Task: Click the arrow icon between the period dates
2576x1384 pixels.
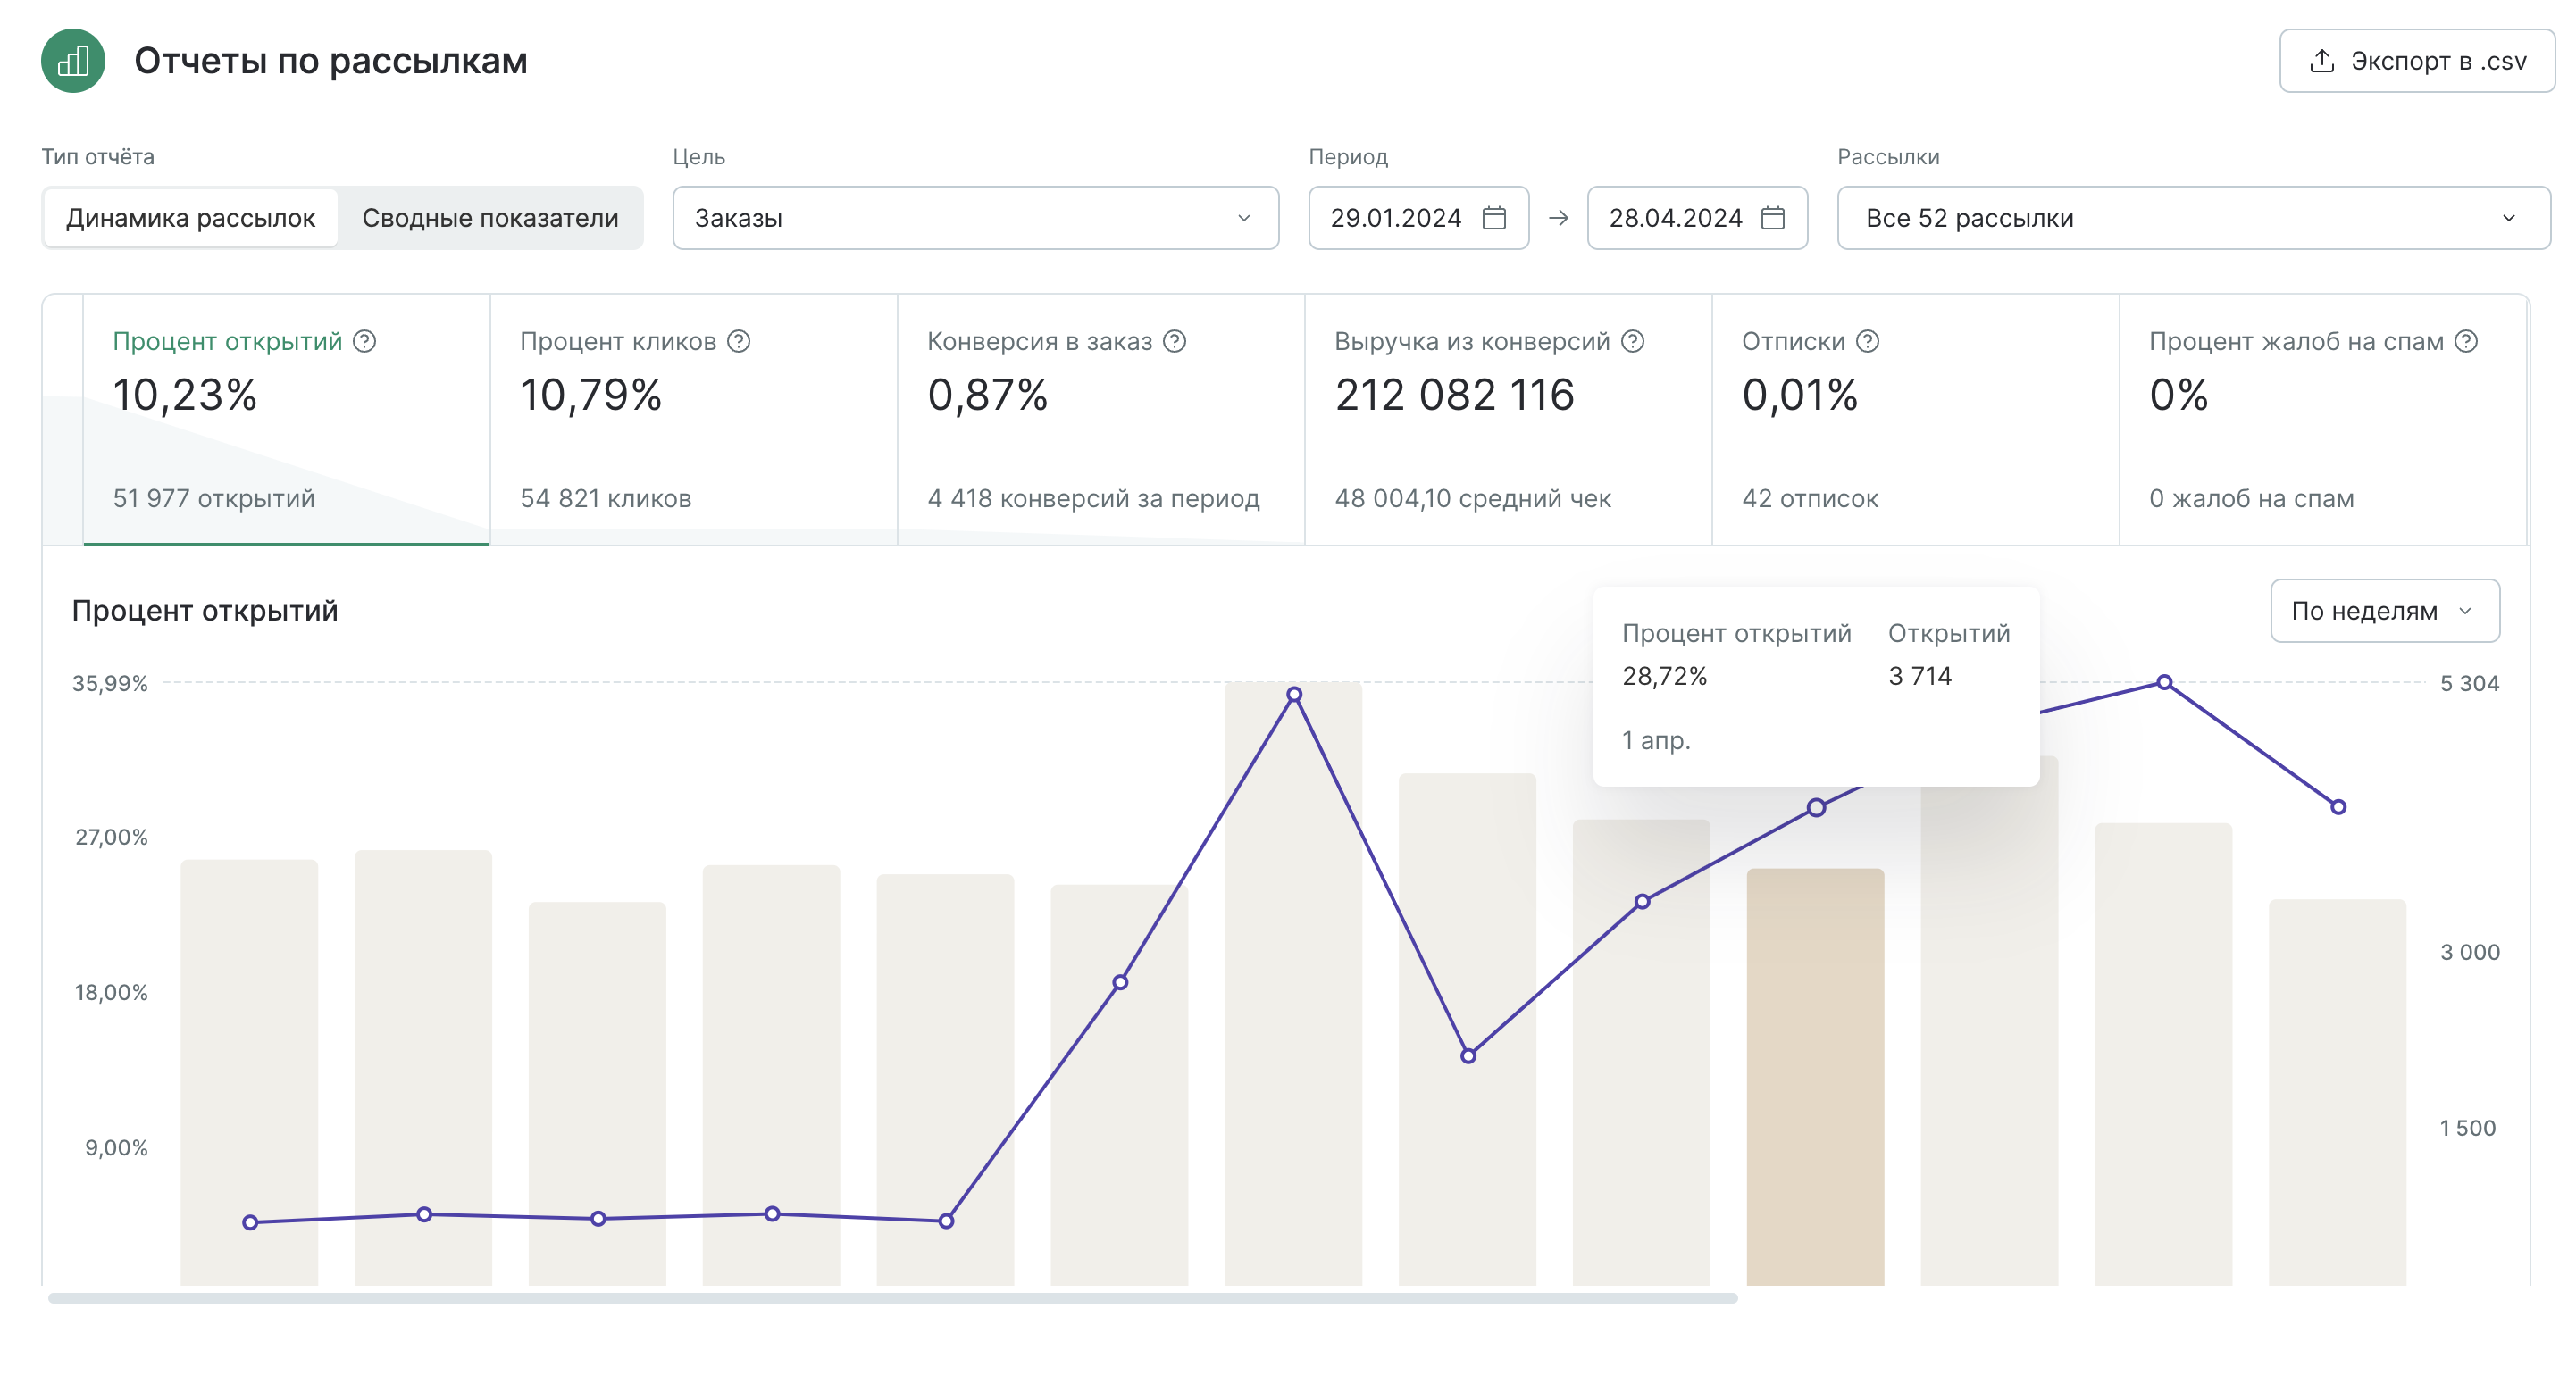Action: click(1558, 217)
